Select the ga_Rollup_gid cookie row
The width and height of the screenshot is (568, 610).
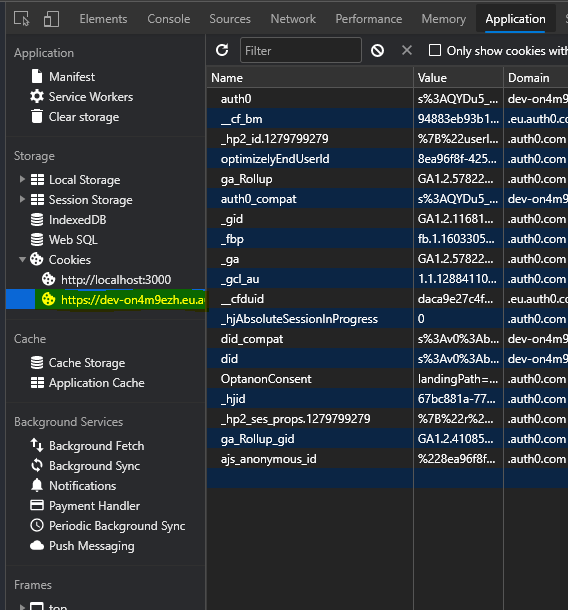click(x=387, y=439)
